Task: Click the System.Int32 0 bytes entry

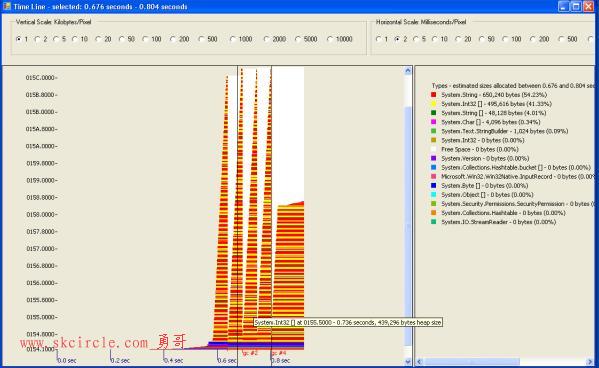Action: tap(482, 140)
